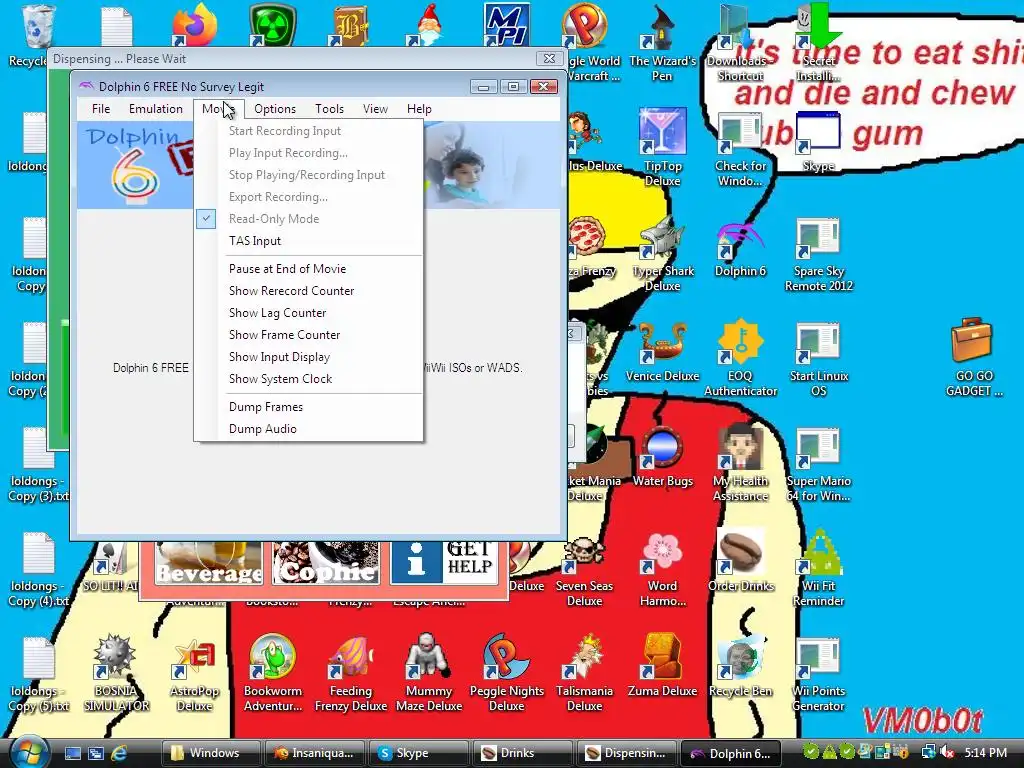This screenshot has height=768, width=1024.
Task: Select Export Recording entry
Action: pyautogui.click(x=309, y=197)
